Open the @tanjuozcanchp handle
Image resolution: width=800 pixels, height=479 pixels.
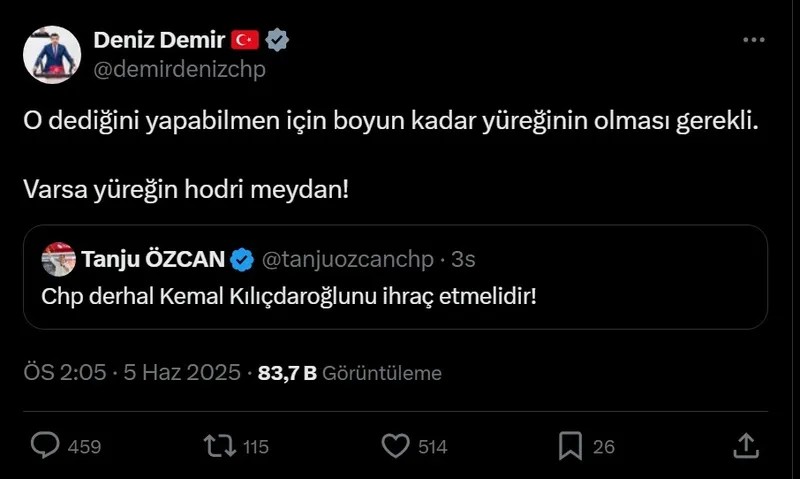[x=347, y=260]
